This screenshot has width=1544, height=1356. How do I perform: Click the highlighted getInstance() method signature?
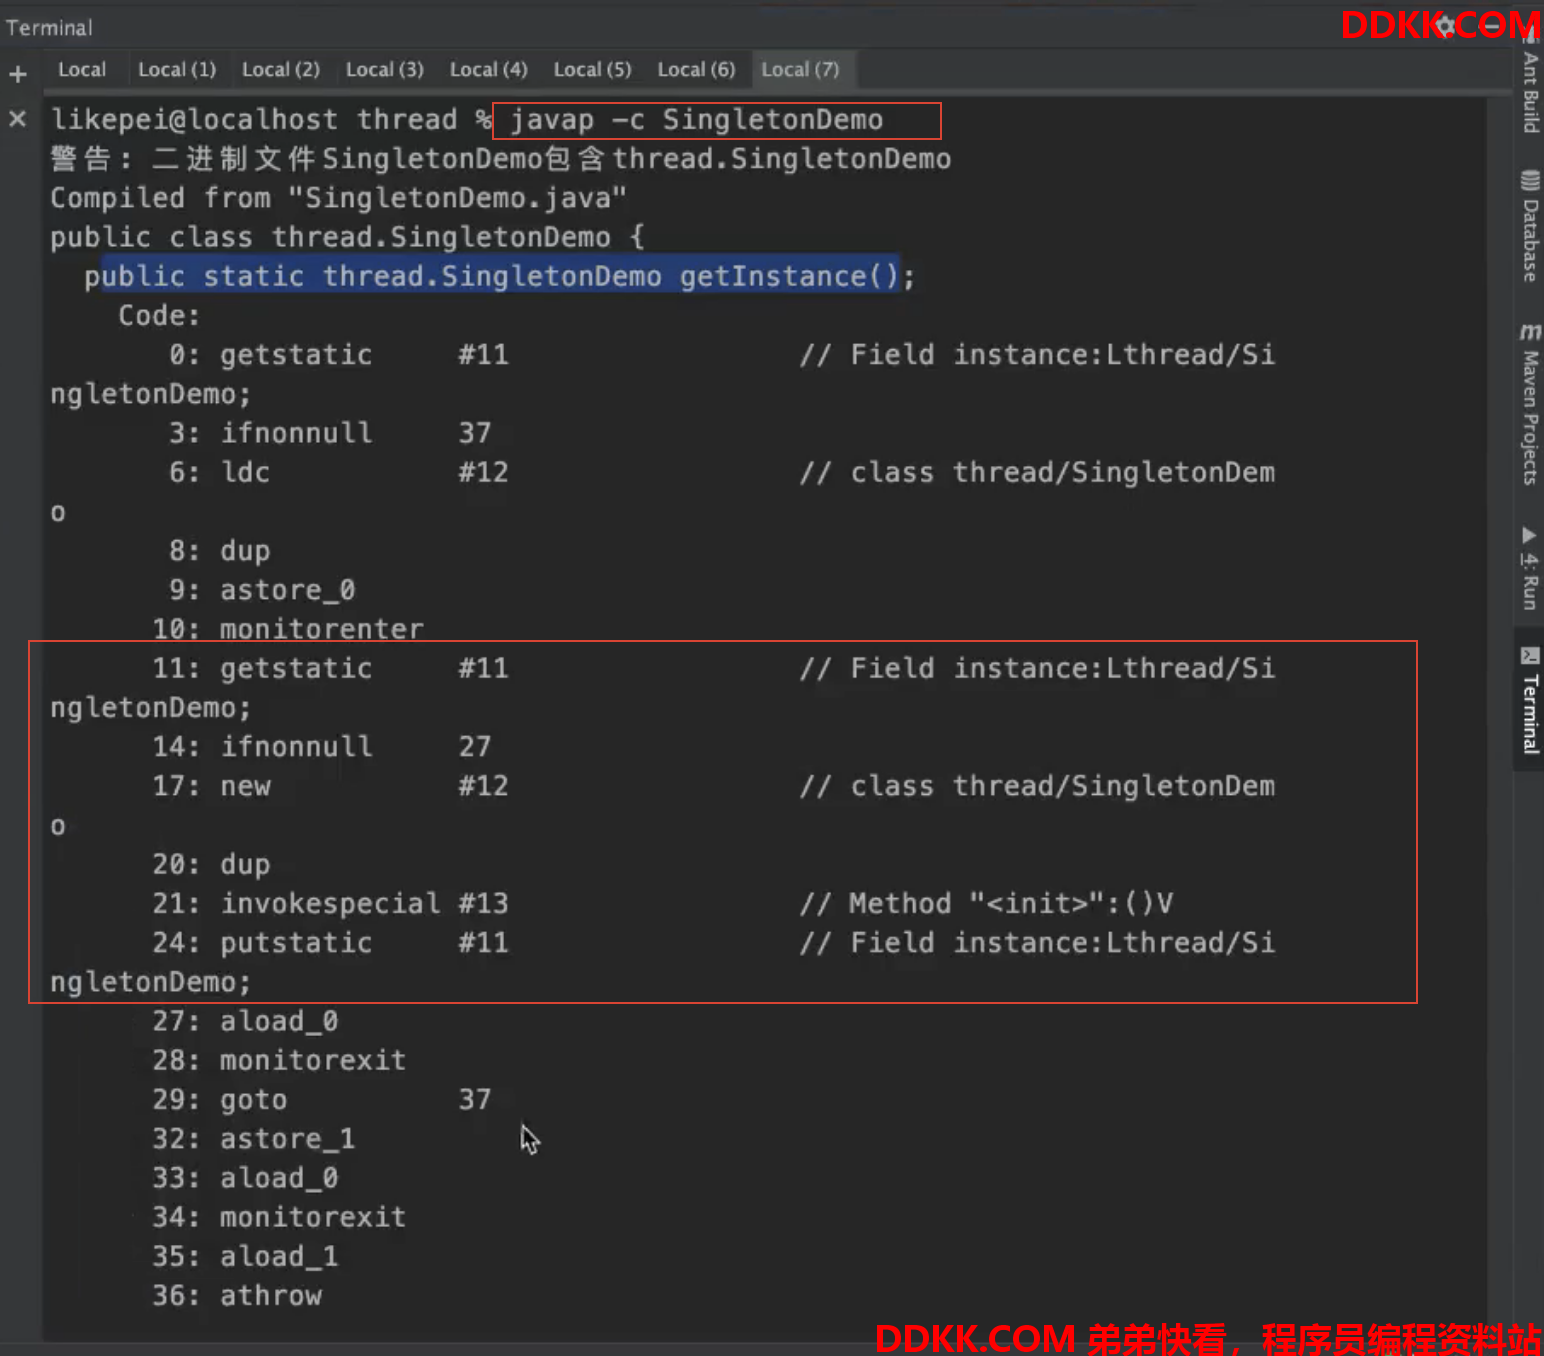(x=500, y=276)
